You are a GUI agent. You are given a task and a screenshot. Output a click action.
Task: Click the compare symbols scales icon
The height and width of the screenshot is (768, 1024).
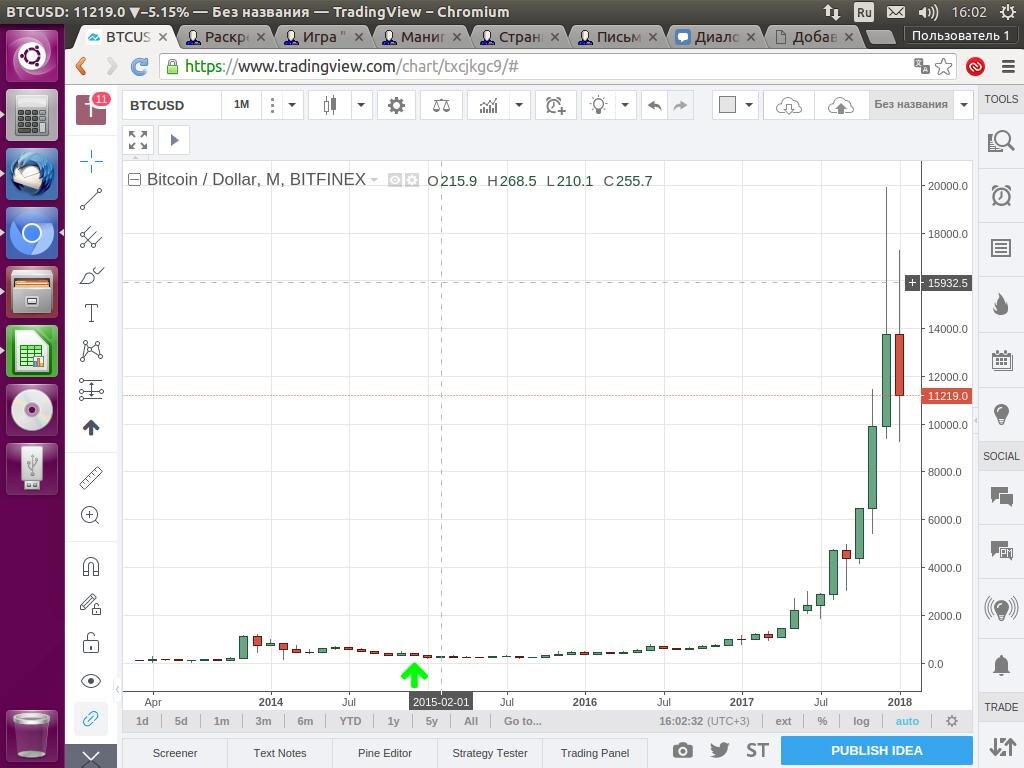pos(441,105)
